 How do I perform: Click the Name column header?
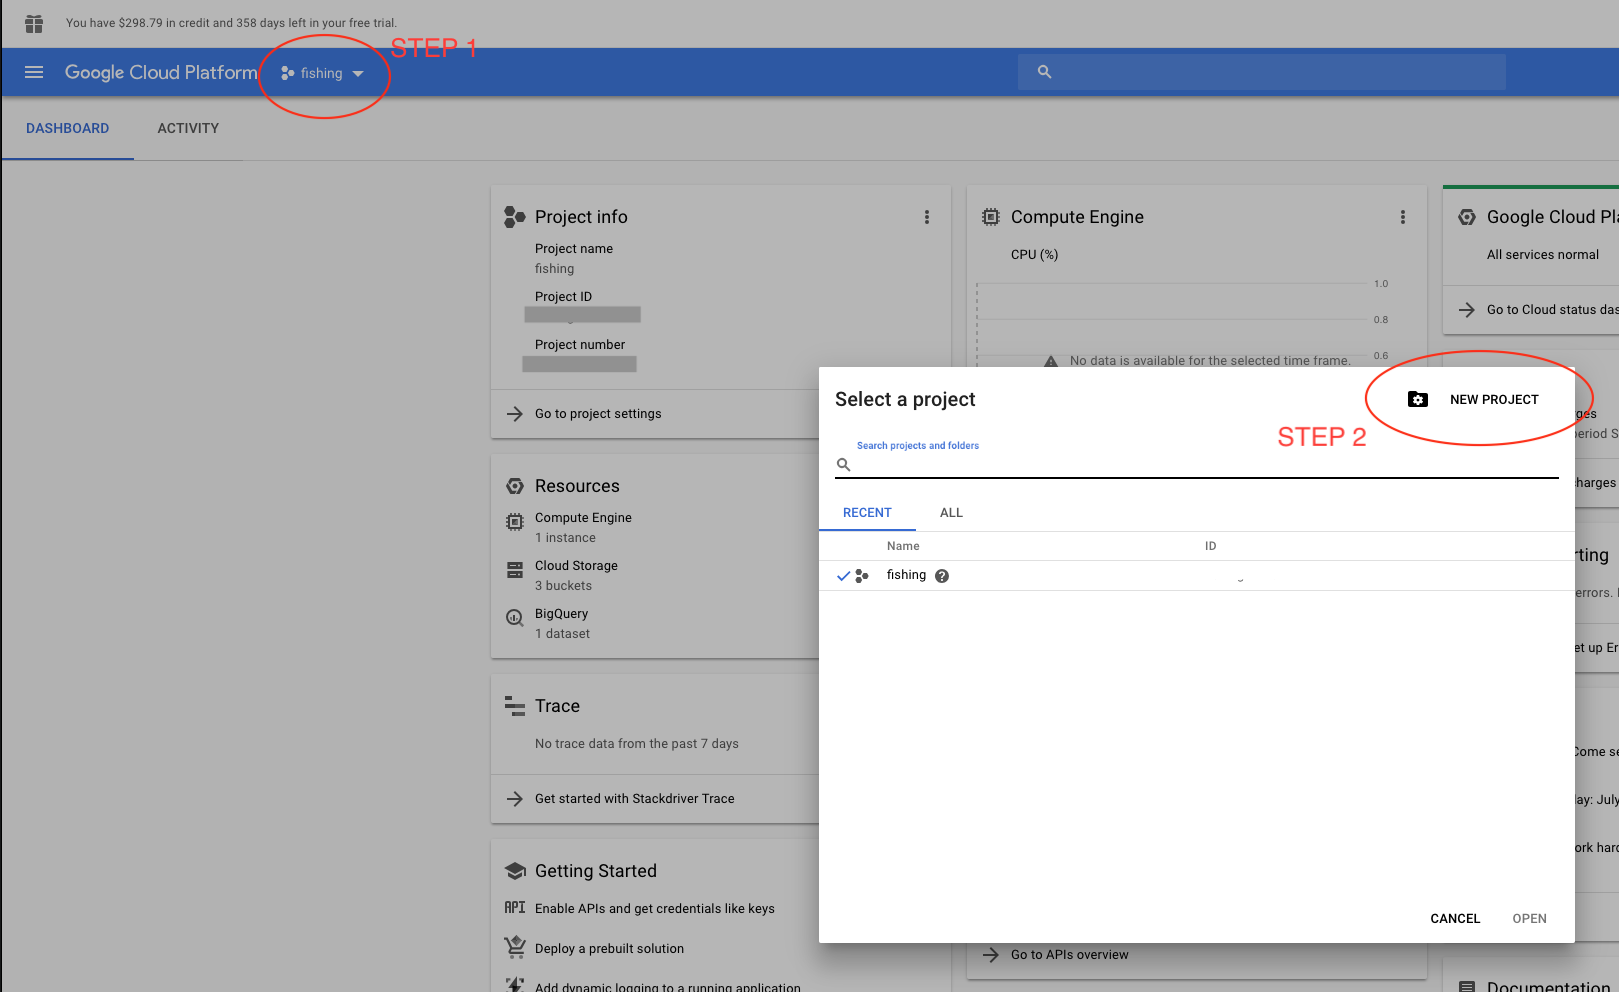pyautogui.click(x=903, y=546)
